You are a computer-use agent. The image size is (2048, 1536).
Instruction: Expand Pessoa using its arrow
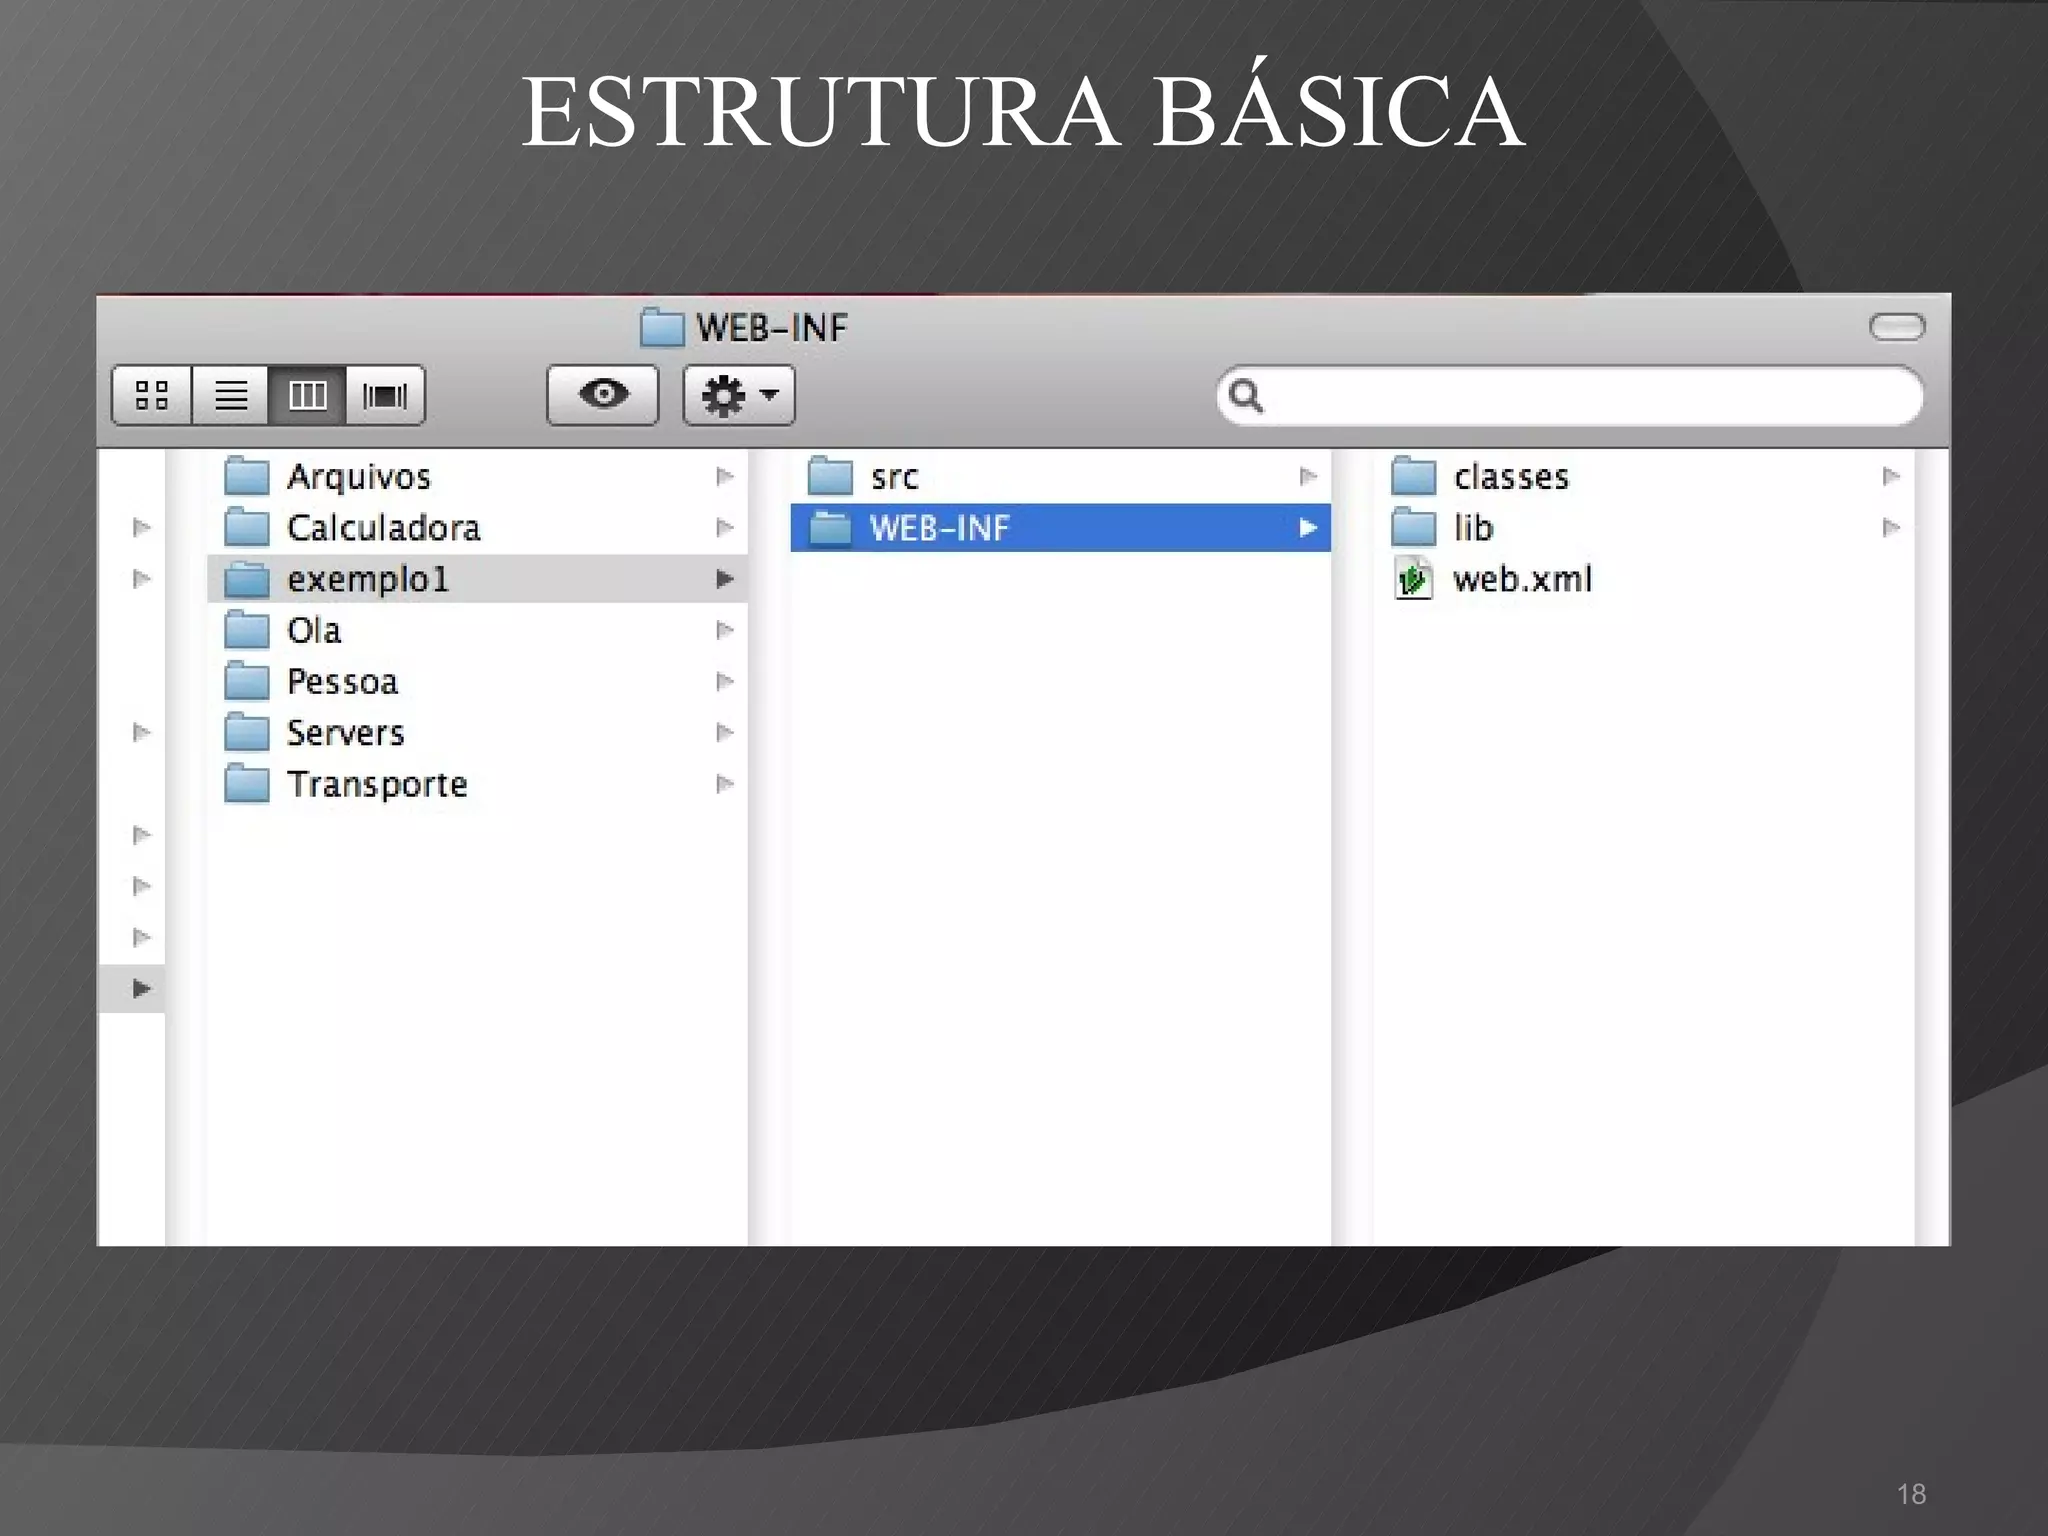[x=725, y=682]
